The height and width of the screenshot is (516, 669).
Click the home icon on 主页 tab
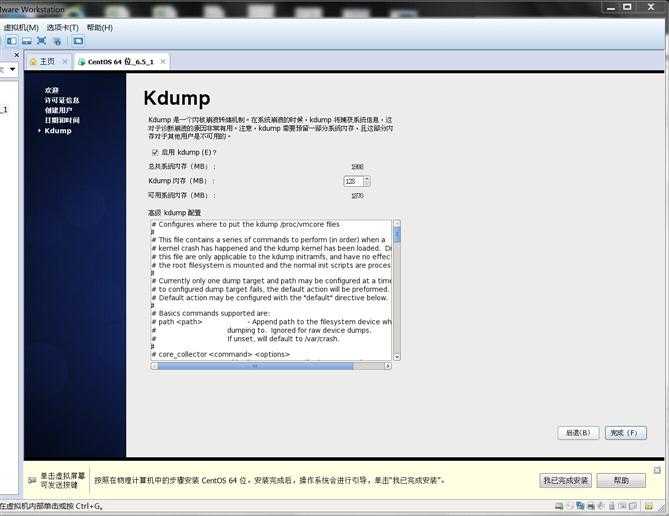tap(34, 61)
